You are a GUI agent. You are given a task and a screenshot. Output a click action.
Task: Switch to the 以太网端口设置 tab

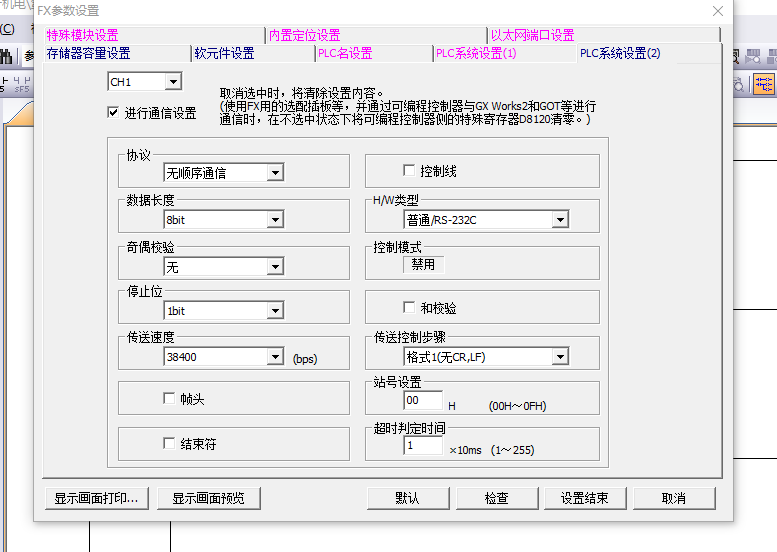coord(532,36)
